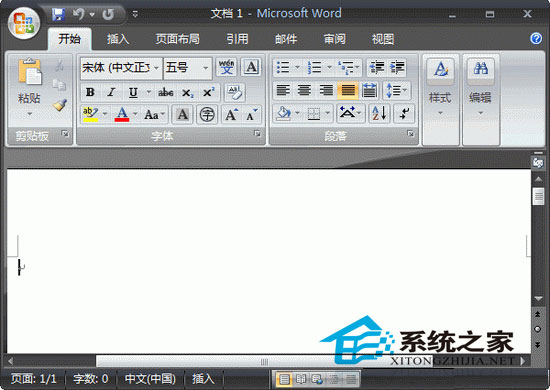Open the font name dropdown 宋体
Viewport: 550px width, 390px height.
tap(156, 67)
